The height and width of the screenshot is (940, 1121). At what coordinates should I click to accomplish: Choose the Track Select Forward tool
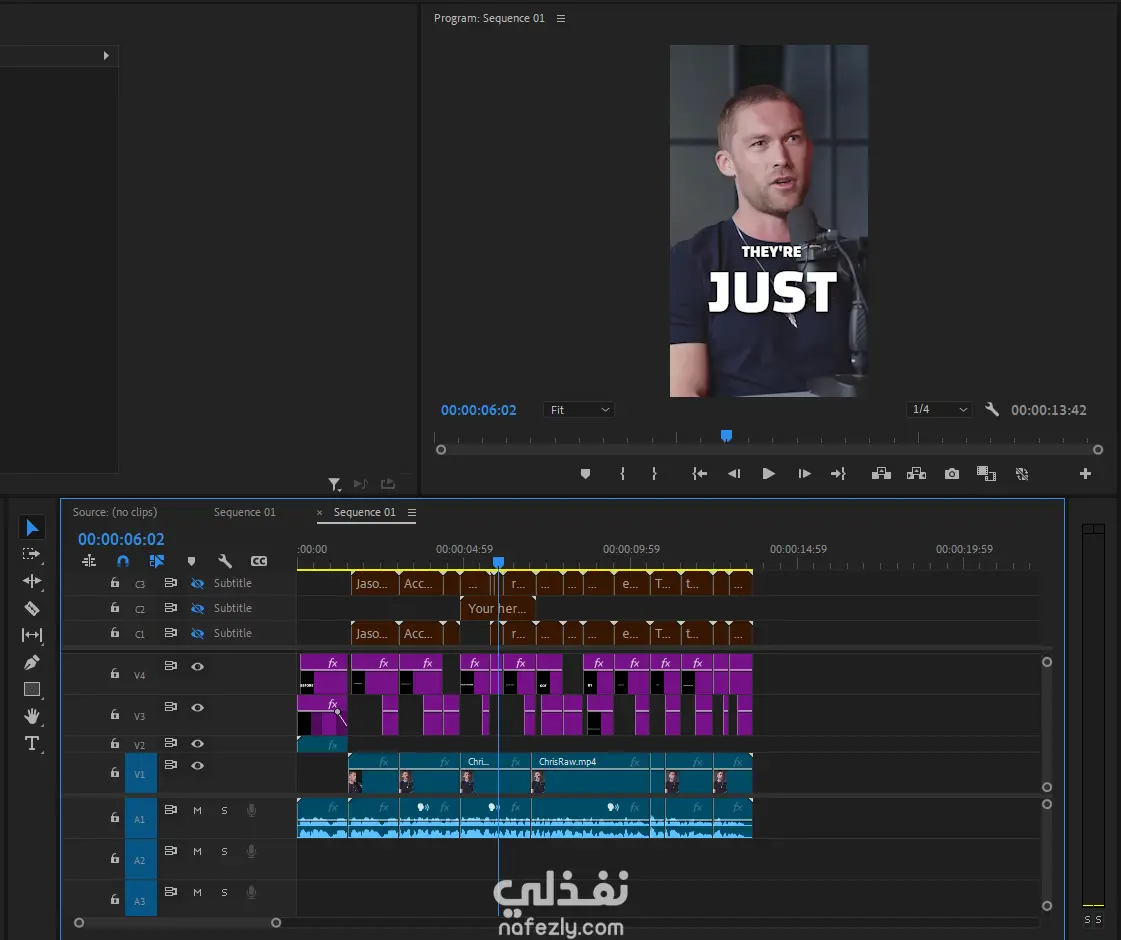click(32, 554)
